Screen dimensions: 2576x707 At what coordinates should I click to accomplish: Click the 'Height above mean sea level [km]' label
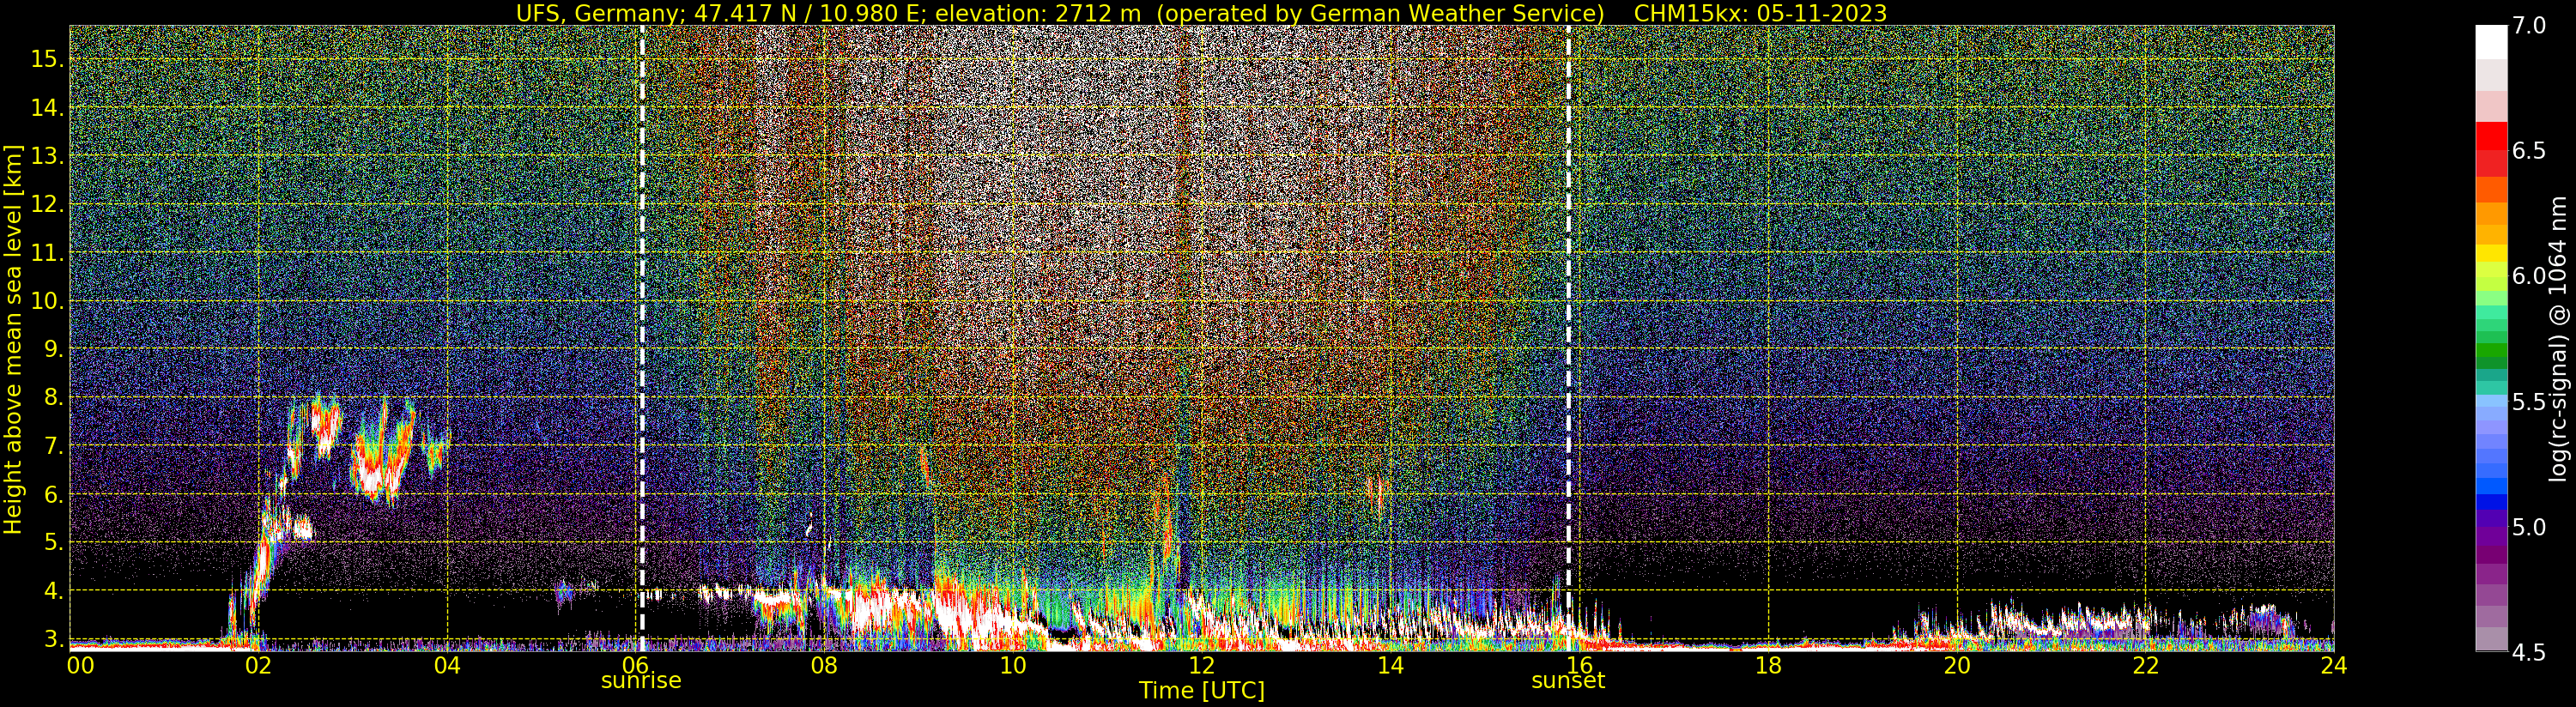(x=13, y=339)
